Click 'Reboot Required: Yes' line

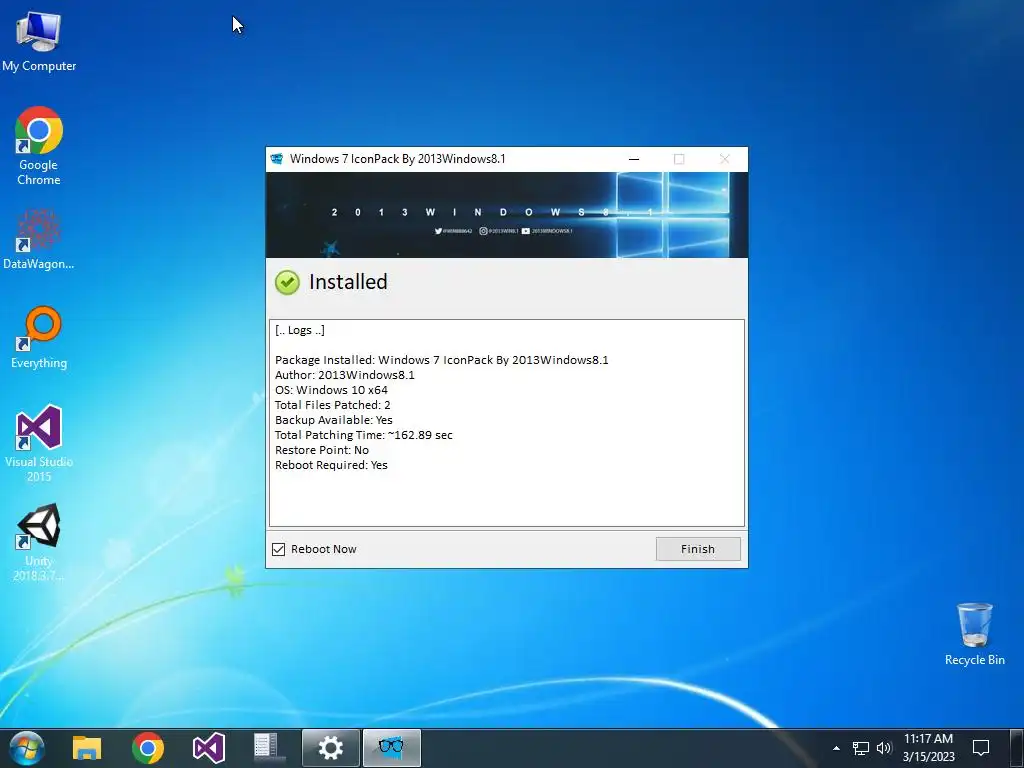[331, 465]
